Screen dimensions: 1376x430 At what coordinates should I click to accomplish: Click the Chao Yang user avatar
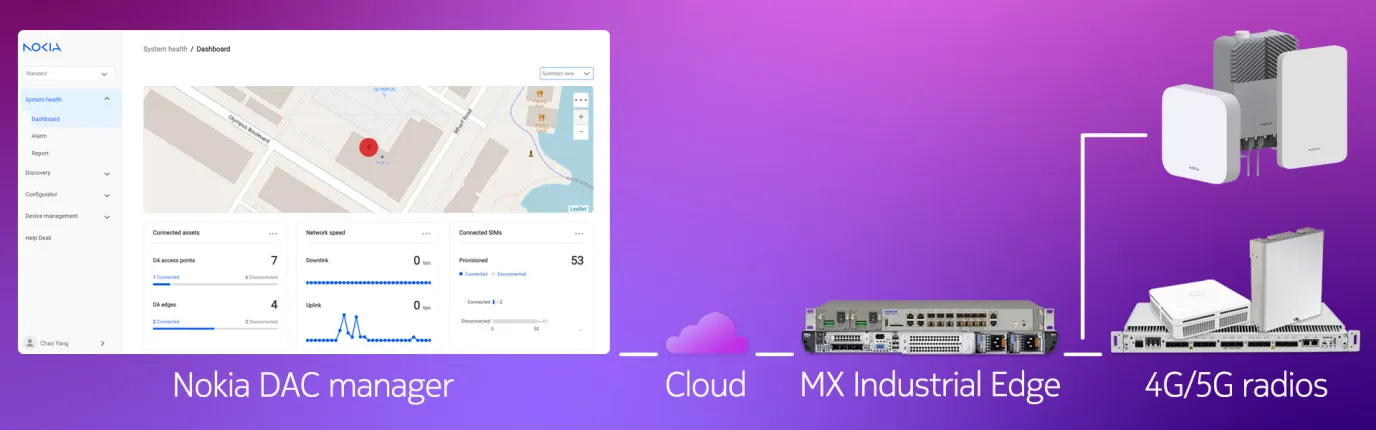(30, 343)
